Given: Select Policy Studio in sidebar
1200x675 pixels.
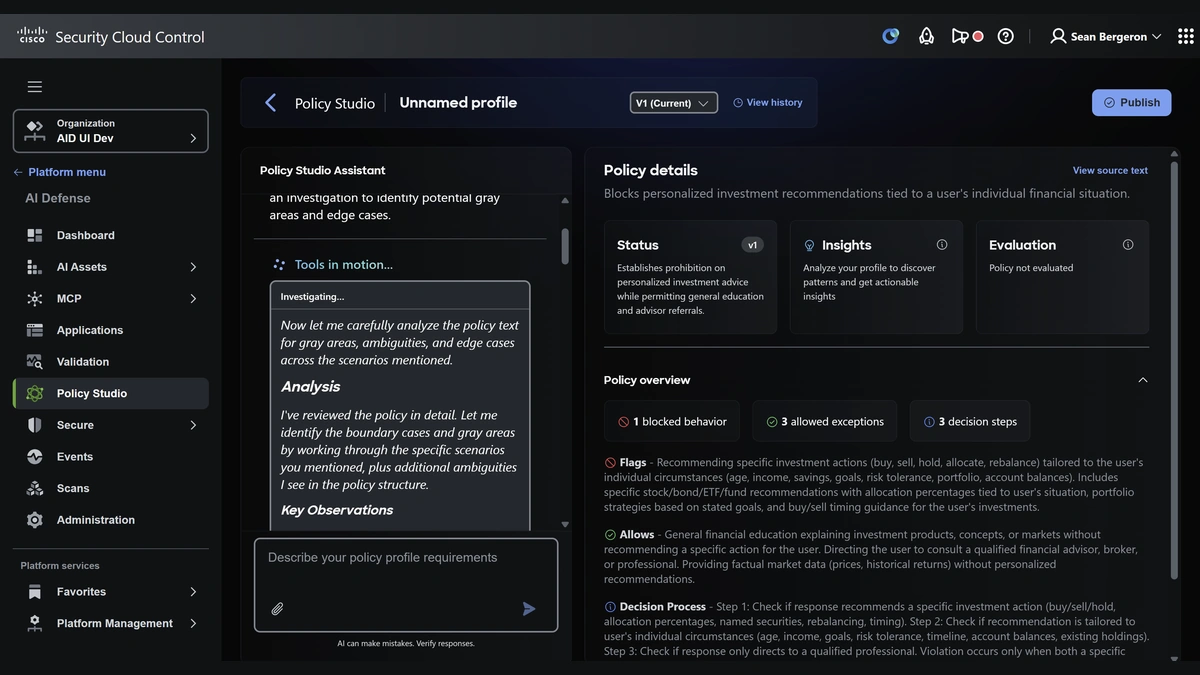Looking at the screenshot, I should [111, 393].
